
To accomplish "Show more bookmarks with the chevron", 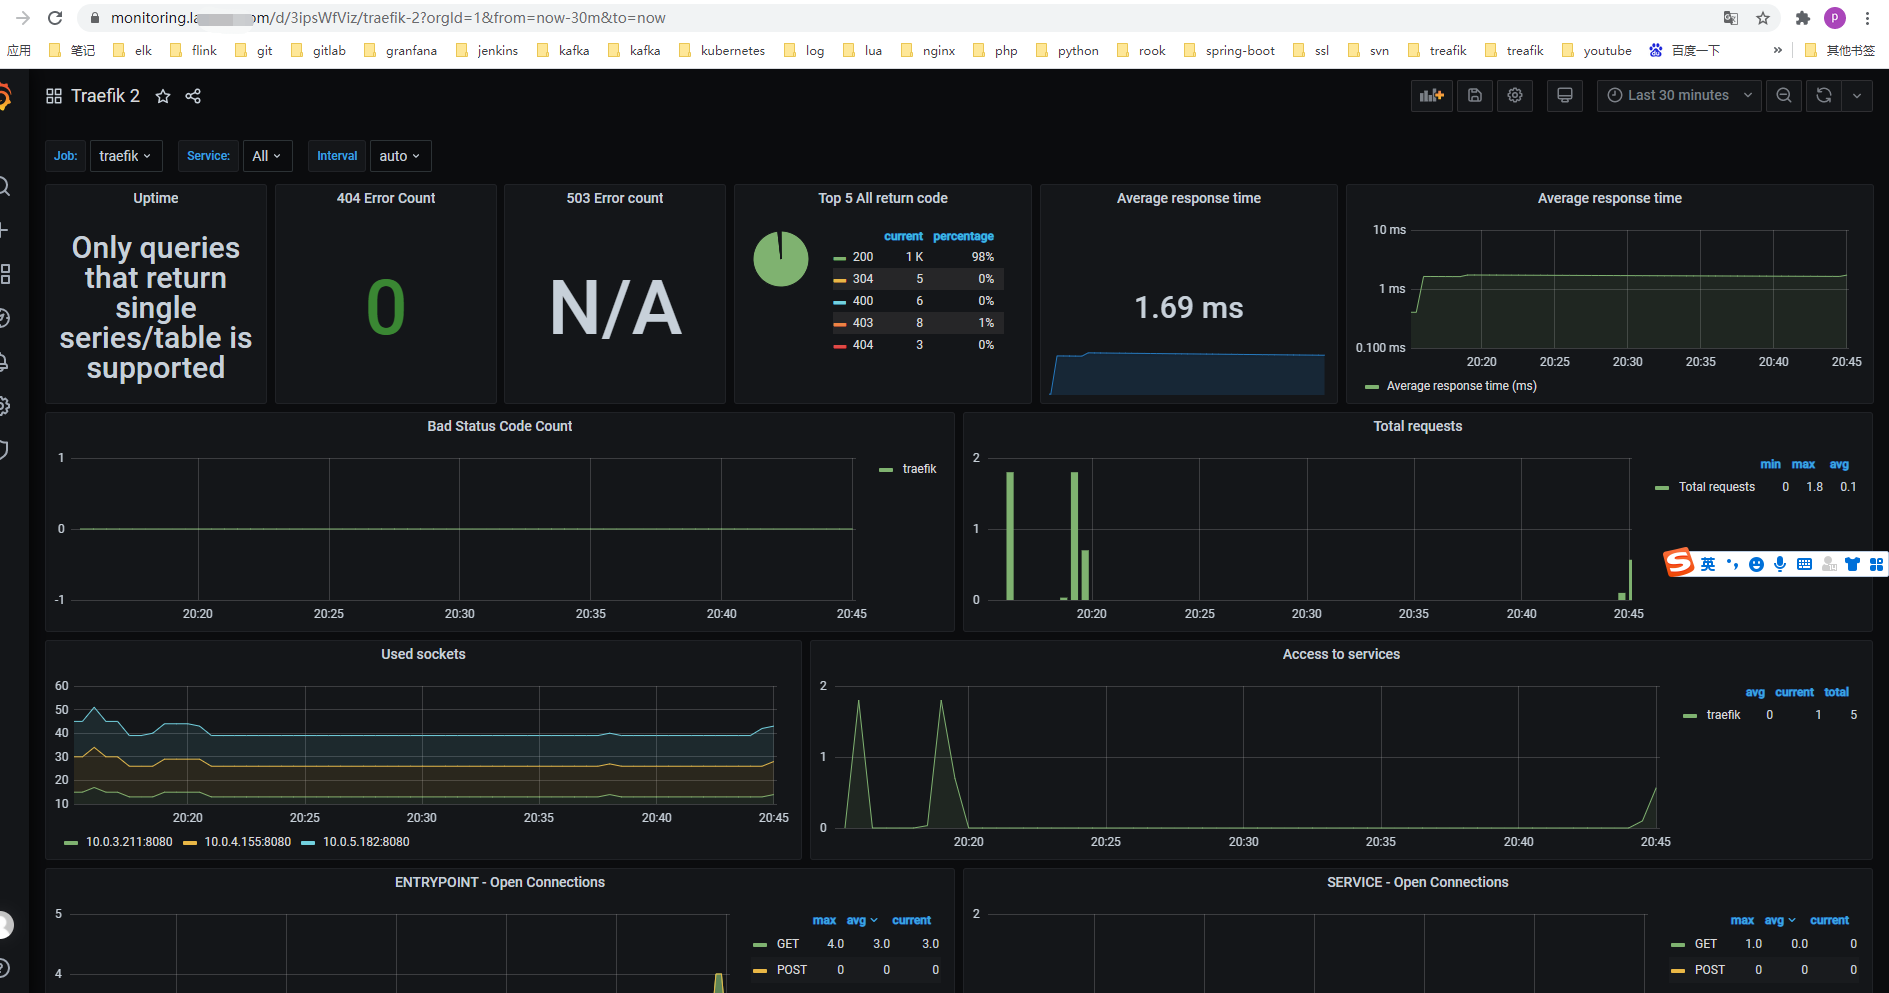I will pos(1777,50).
